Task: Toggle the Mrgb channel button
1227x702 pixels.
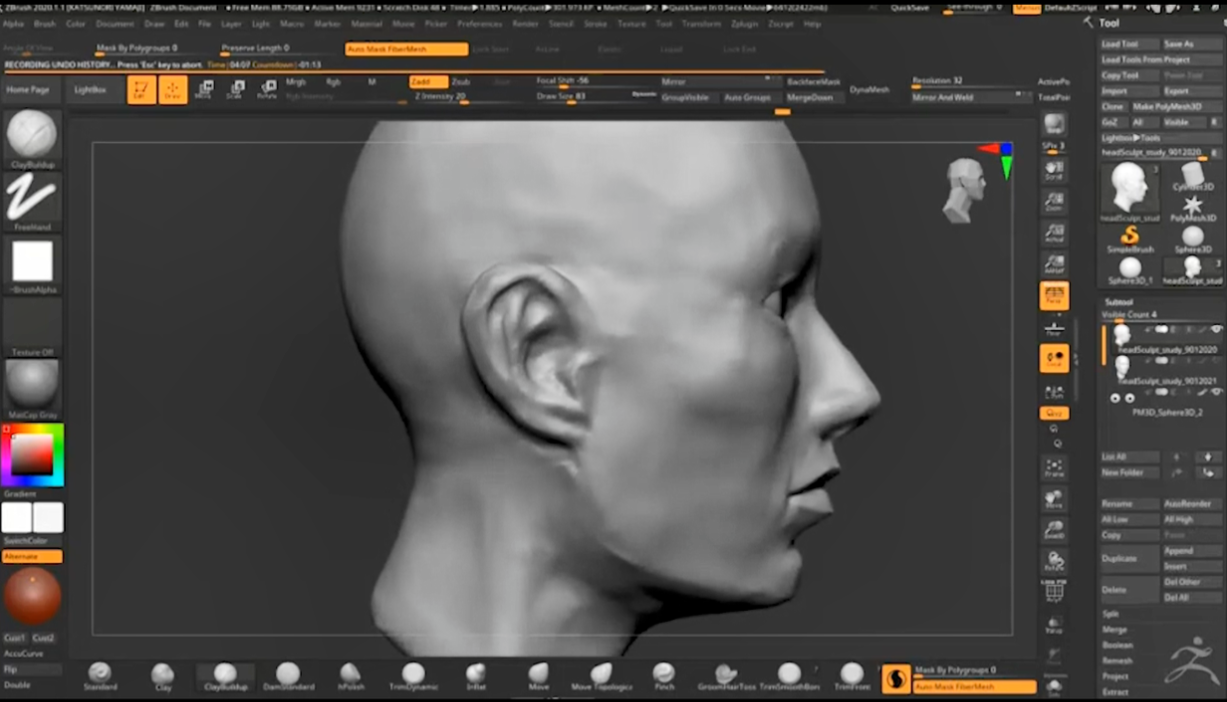Action: (x=296, y=82)
